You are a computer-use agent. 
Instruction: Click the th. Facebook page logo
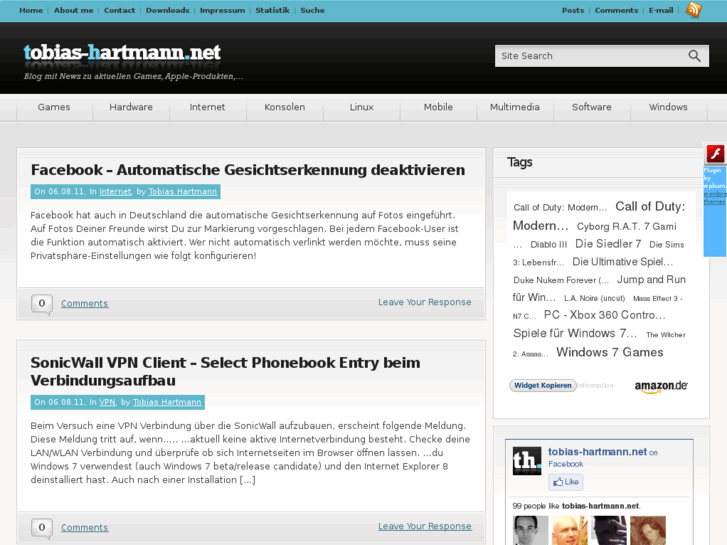pos(527,461)
